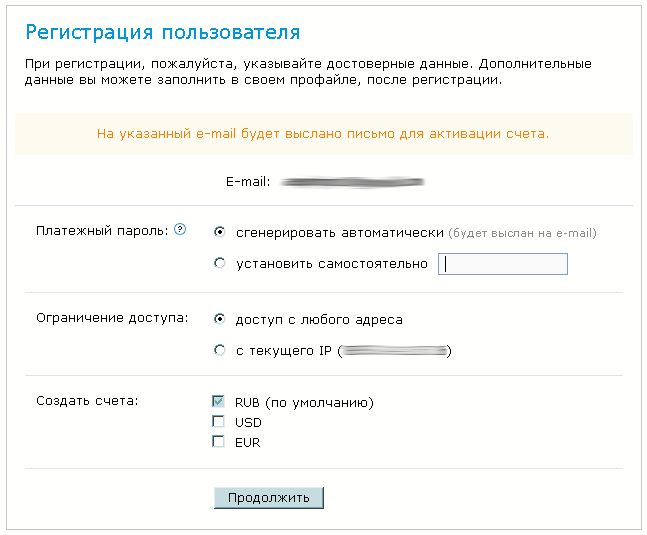Click the introductory registration paragraph text
647x535 pixels.
308,72
